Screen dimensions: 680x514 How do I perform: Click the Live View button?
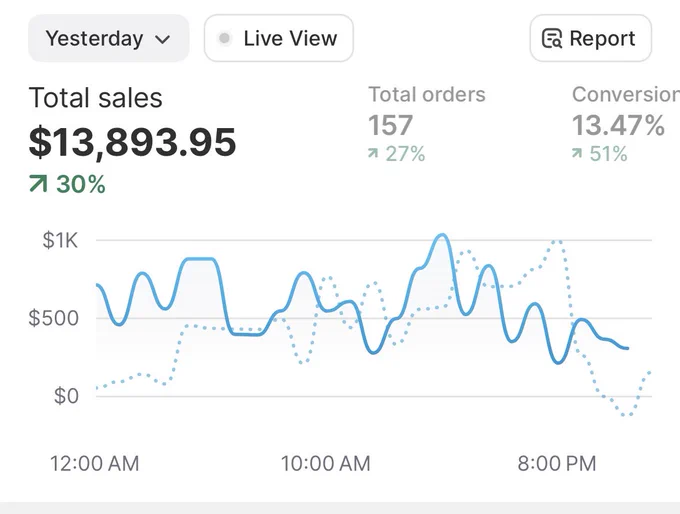[278, 38]
